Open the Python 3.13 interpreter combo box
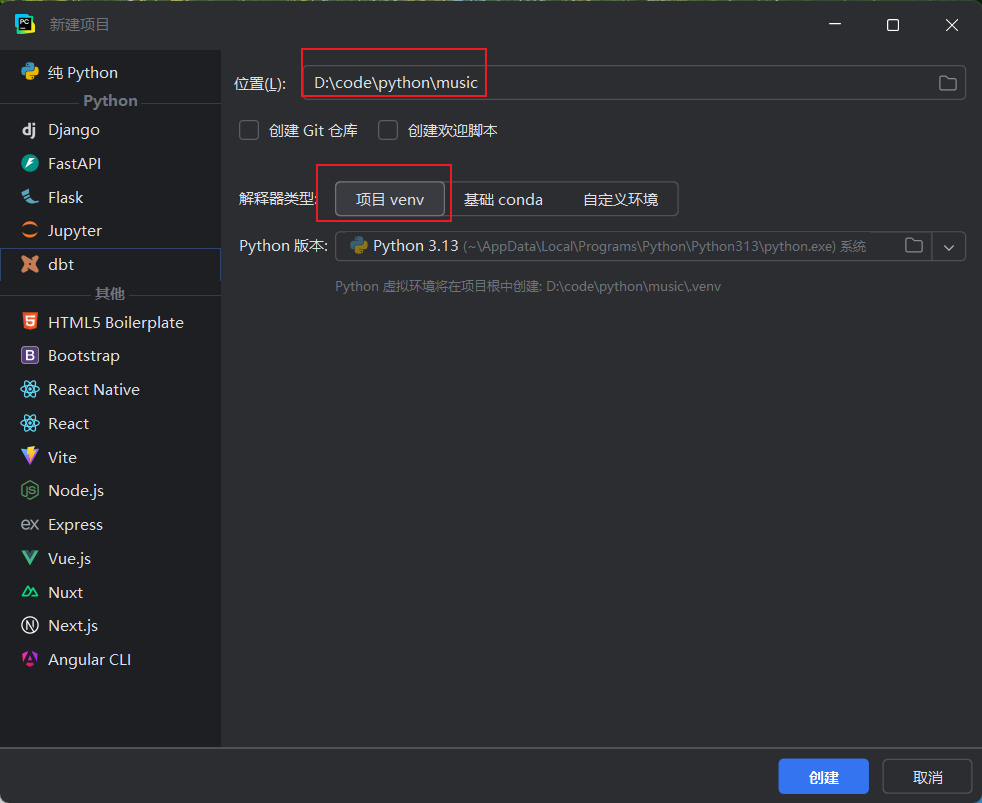This screenshot has width=982, height=803. click(650, 246)
